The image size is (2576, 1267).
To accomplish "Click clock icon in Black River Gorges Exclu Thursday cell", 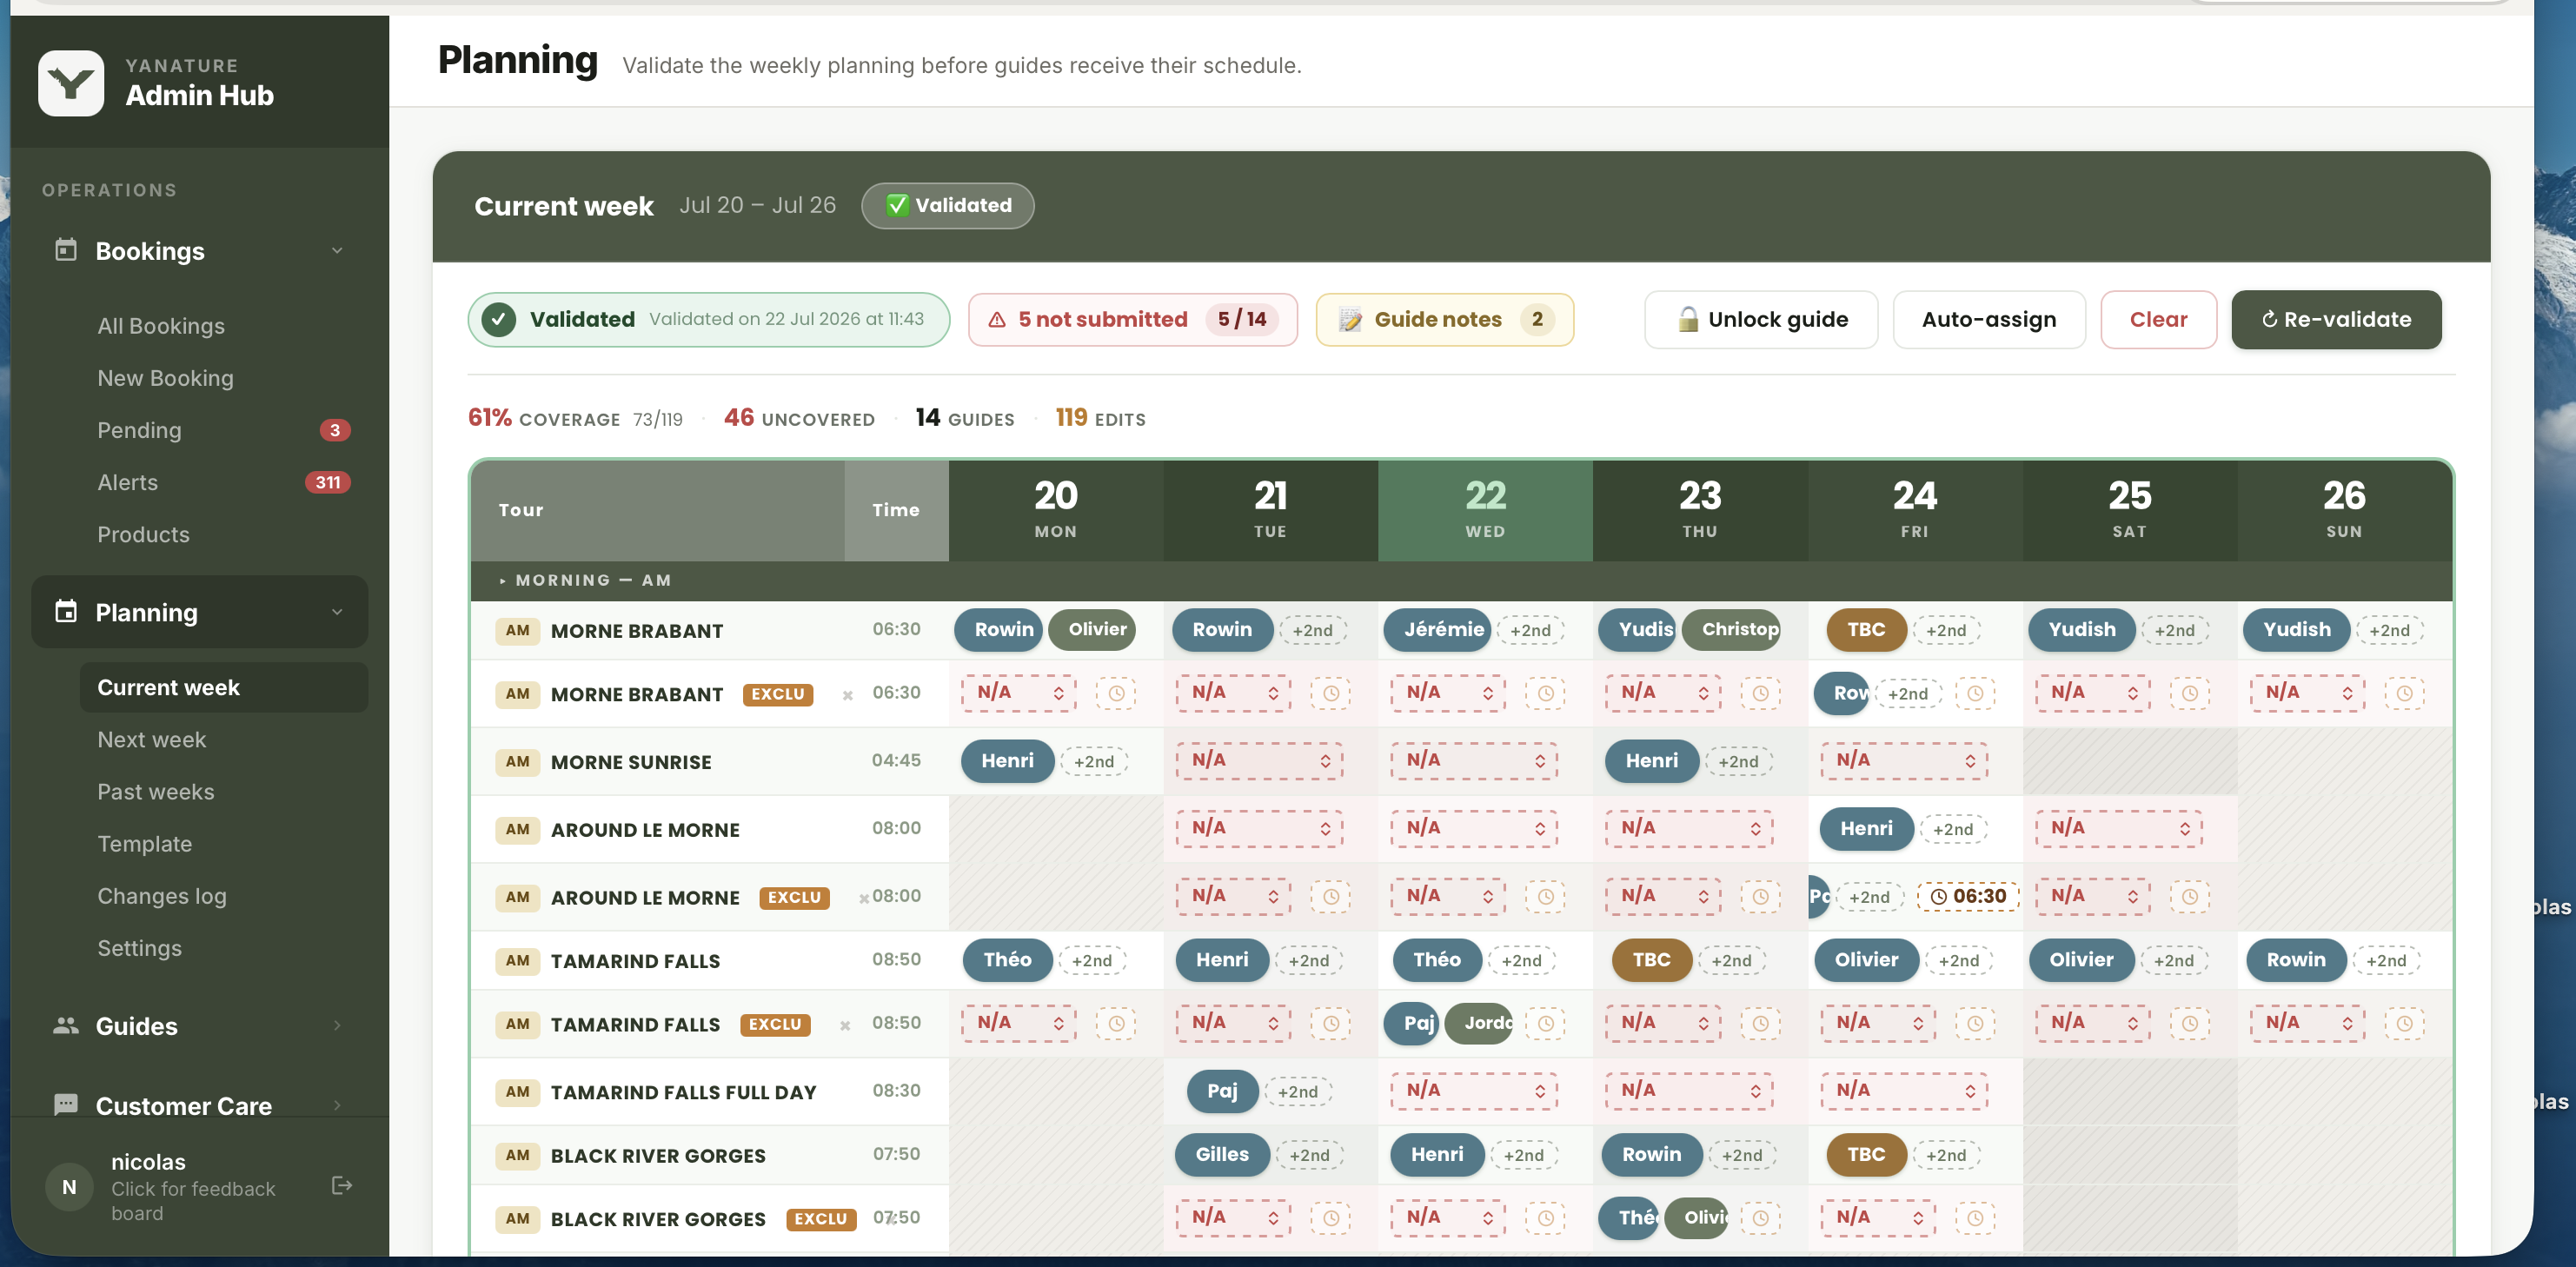I will click(1760, 1218).
